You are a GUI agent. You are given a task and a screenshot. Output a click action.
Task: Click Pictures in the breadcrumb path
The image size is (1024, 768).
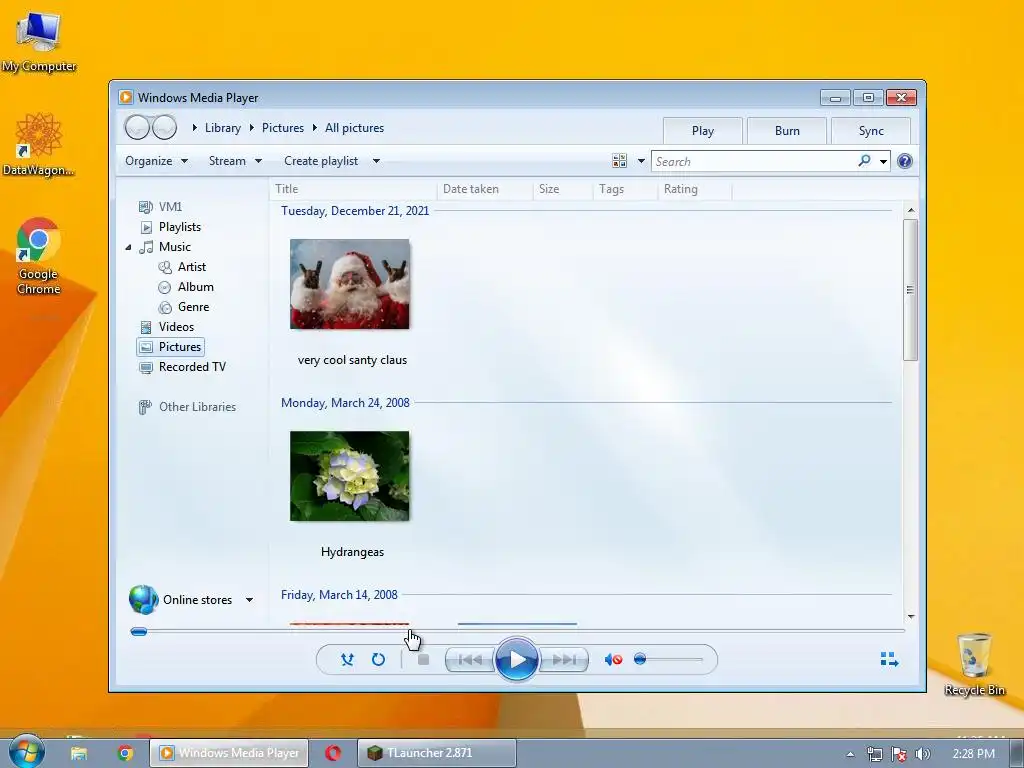click(283, 128)
